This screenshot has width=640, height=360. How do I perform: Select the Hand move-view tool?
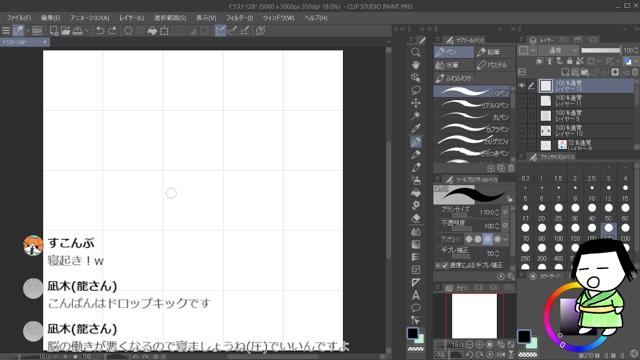[x=416, y=65]
